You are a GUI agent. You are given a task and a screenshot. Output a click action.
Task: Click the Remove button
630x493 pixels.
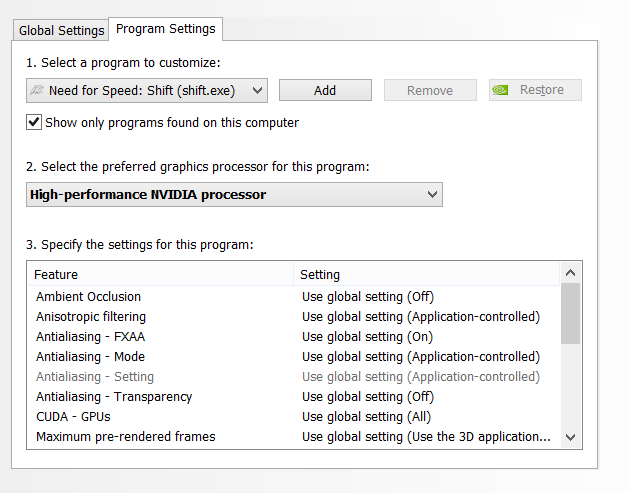pos(430,90)
